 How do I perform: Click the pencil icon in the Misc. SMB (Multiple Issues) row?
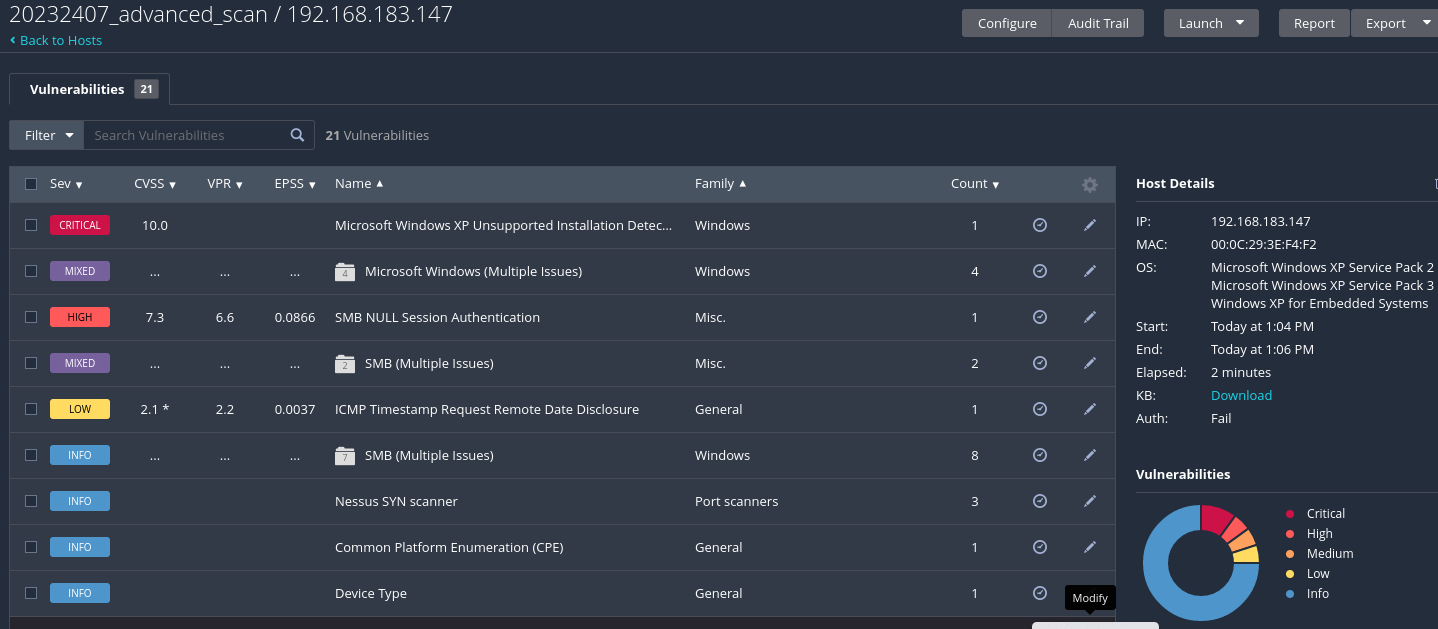coord(1090,363)
